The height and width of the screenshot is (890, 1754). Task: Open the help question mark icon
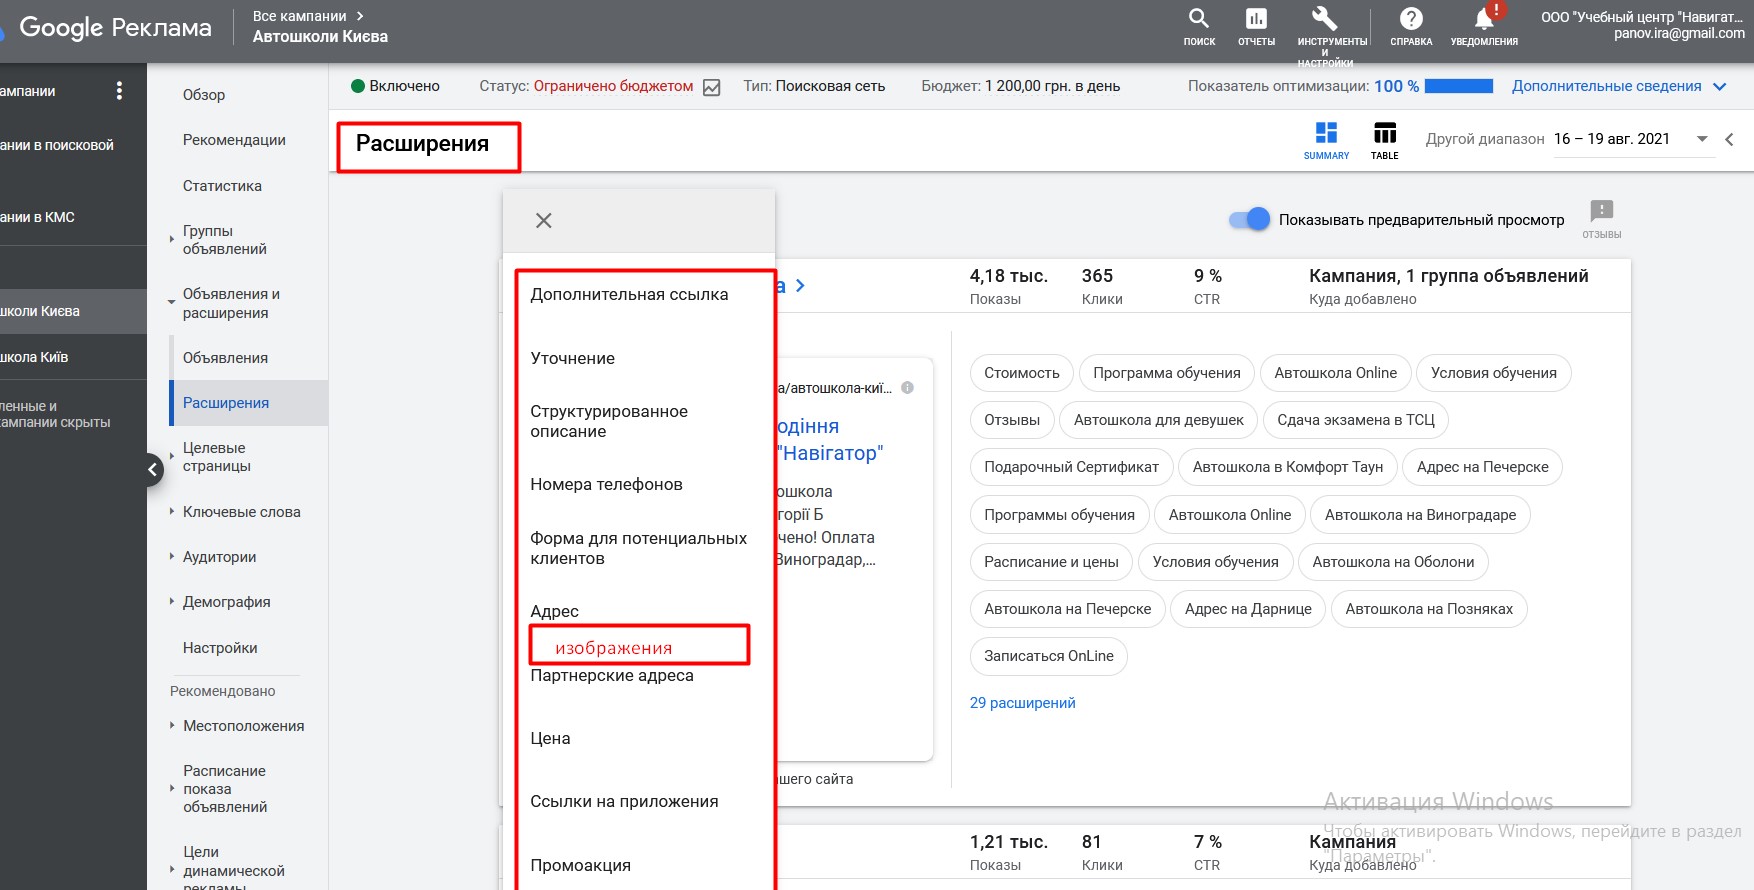tap(1411, 19)
